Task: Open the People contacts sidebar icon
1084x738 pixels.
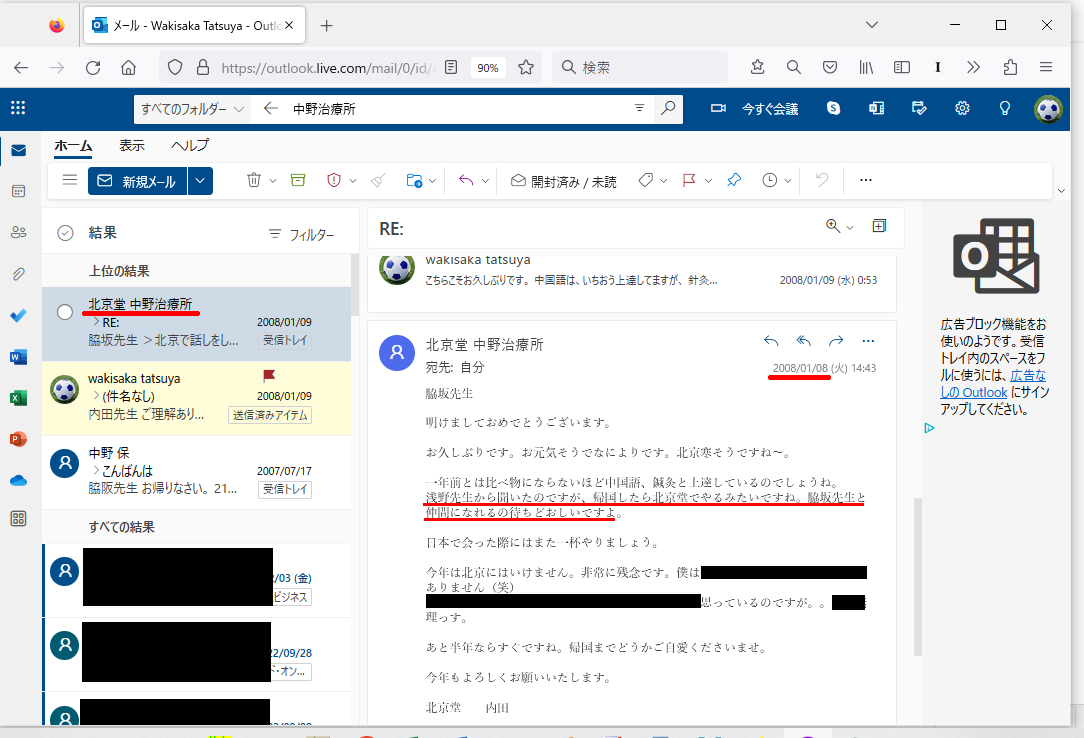Action: [x=18, y=232]
